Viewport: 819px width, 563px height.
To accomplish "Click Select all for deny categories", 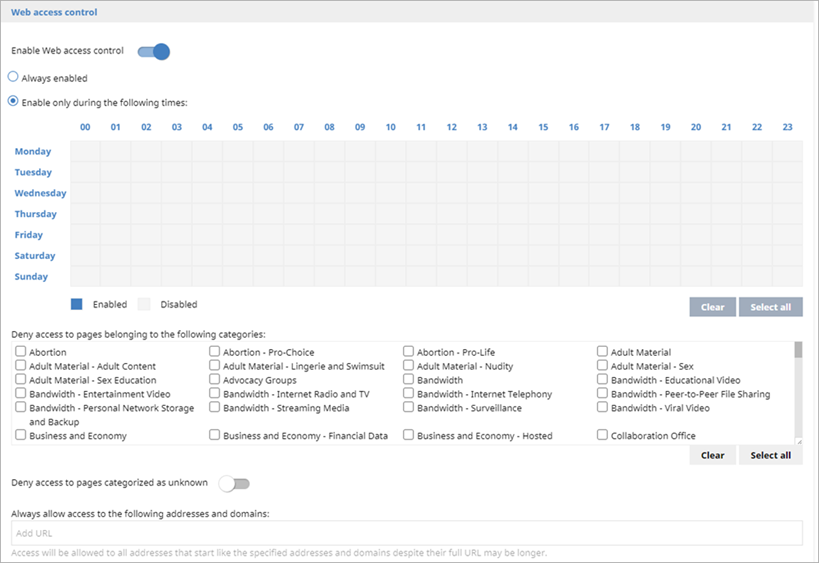I will click(x=770, y=455).
